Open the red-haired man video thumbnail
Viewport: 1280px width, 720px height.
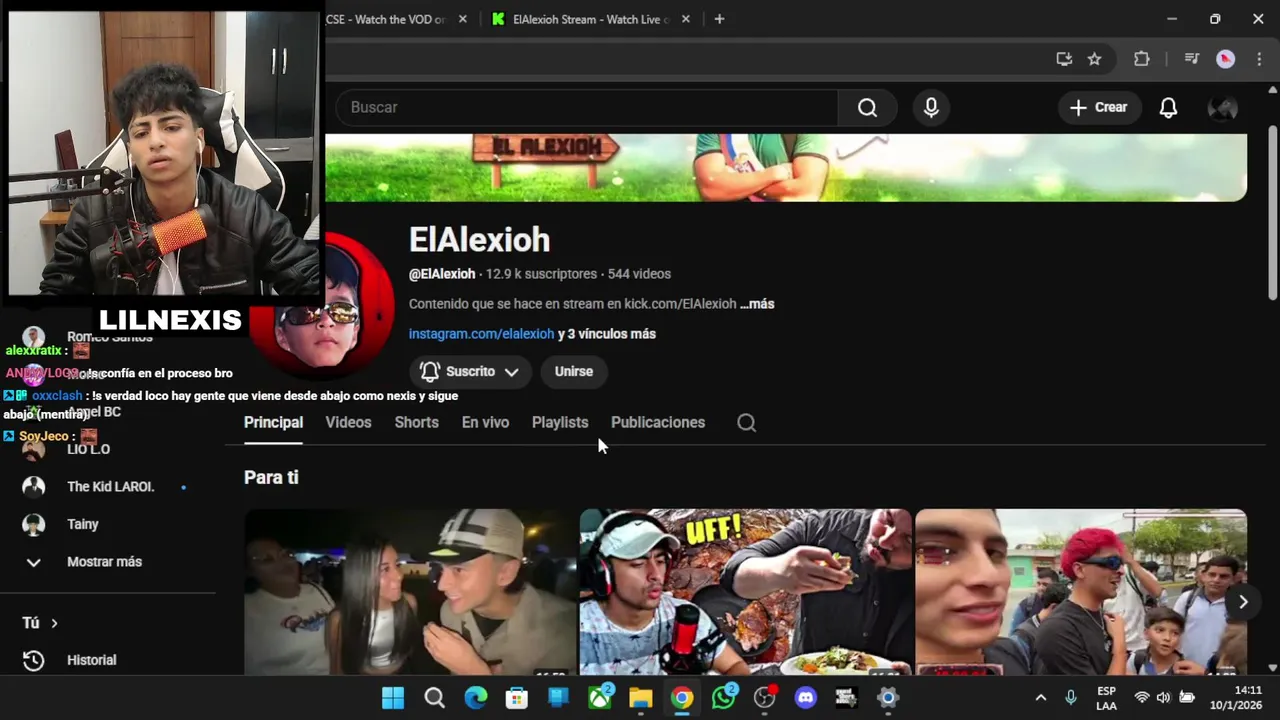tap(1081, 592)
